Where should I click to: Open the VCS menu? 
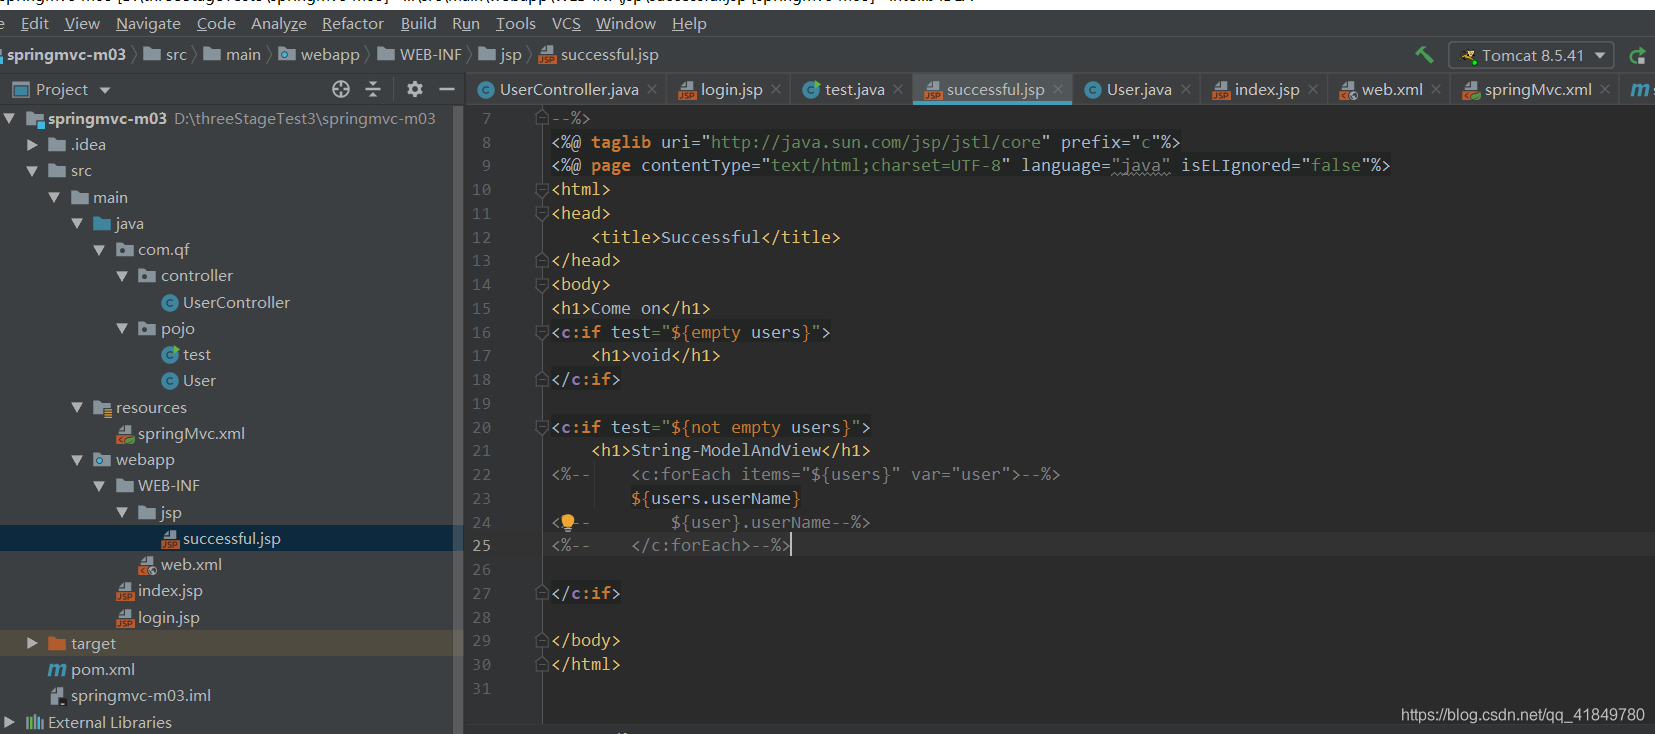click(x=566, y=23)
